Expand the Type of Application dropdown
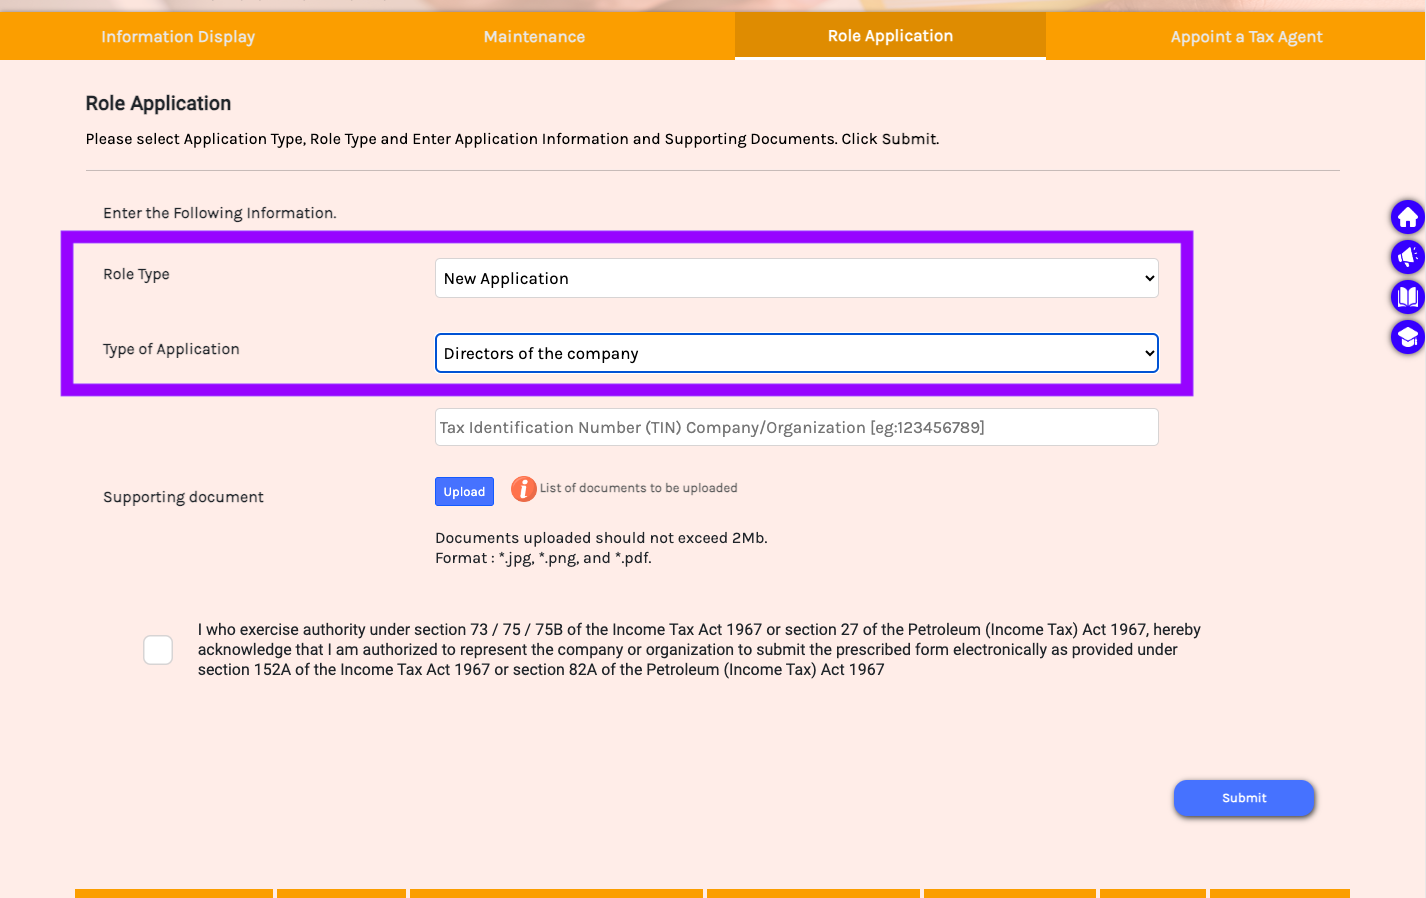The image size is (1426, 898). [x=796, y=353]
